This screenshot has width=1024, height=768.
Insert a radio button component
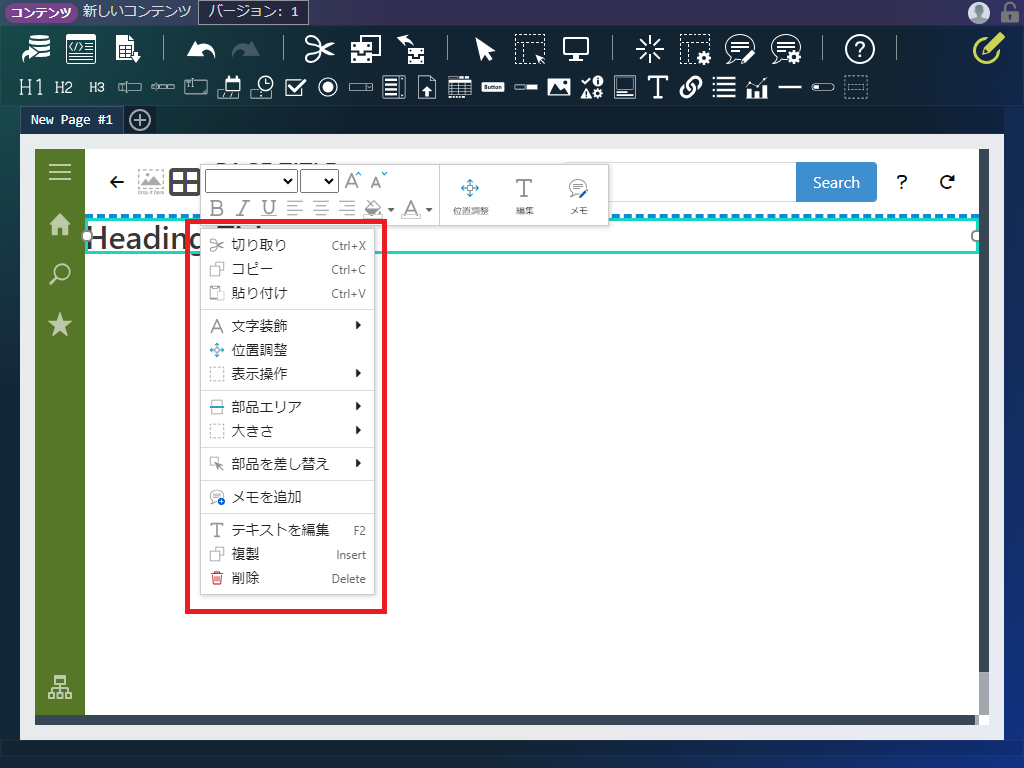[x=328, y=87]
